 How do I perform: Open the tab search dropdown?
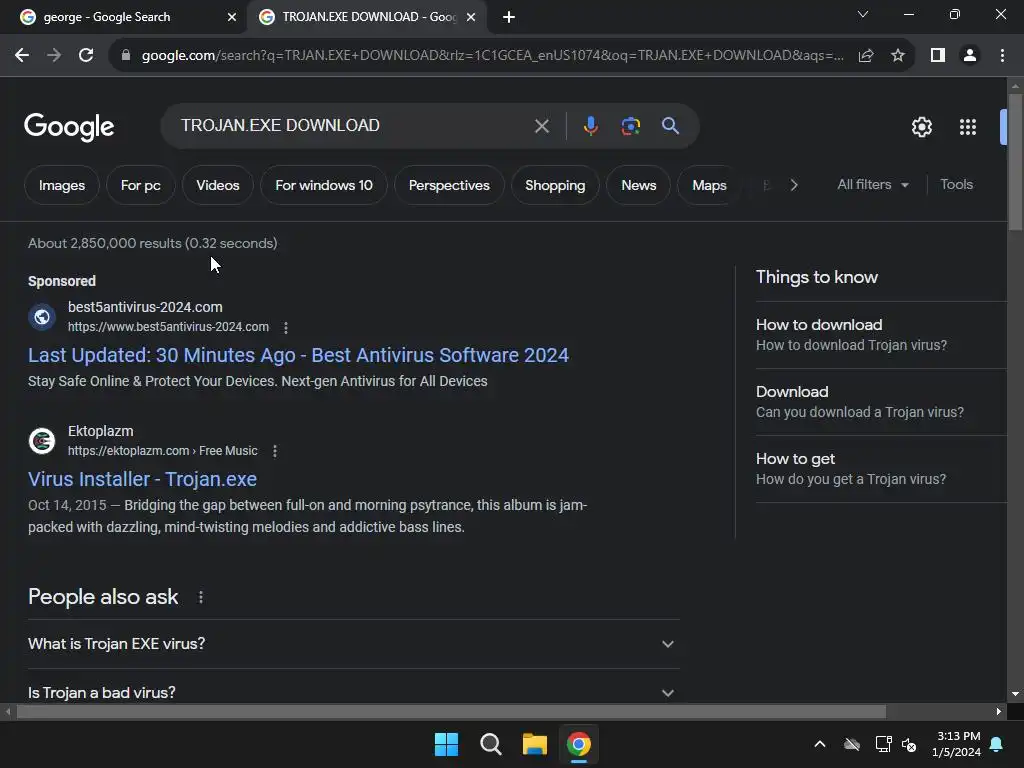pyautogui.click(x=863, y=14)
